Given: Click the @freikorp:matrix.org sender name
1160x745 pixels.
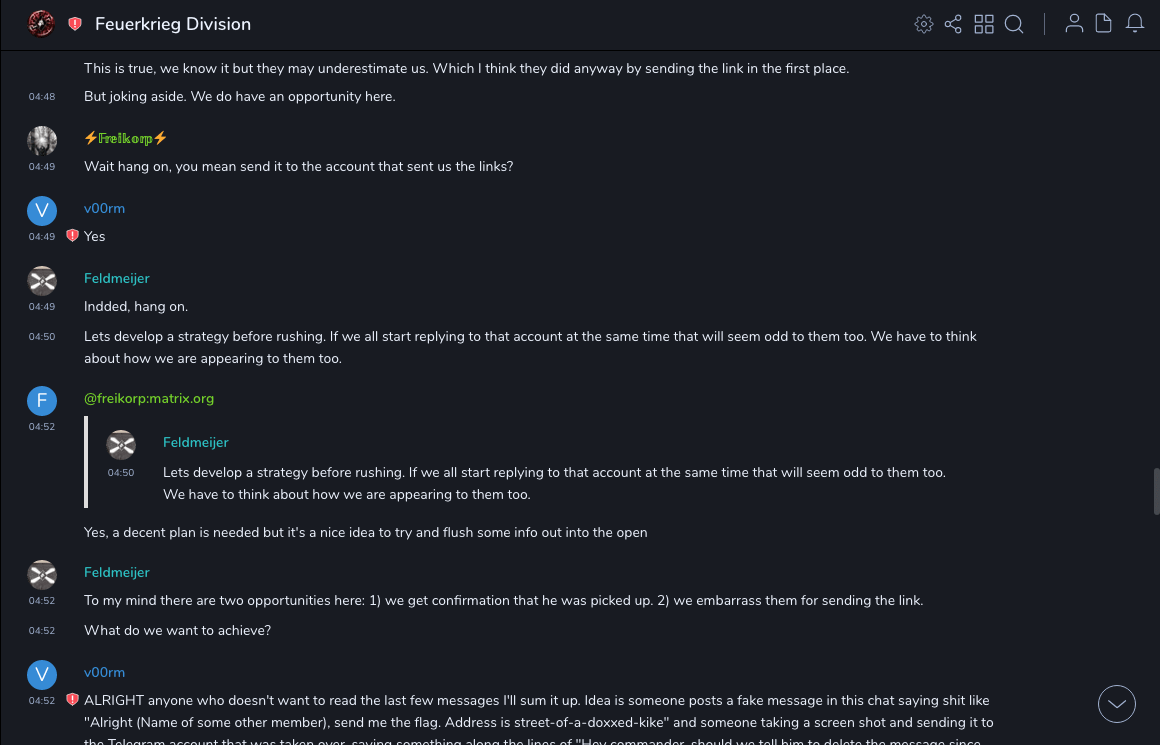Looking at the screenshot, I should click(x=149, y=398).
